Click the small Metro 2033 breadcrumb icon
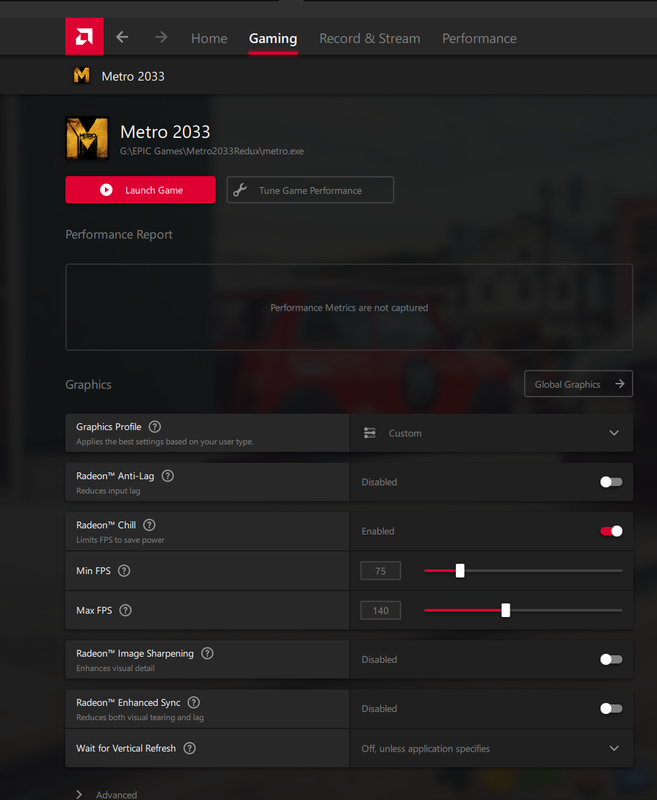The width and height of the screenshot is (657, 800). pyautogui.click(x=82, y=76)
